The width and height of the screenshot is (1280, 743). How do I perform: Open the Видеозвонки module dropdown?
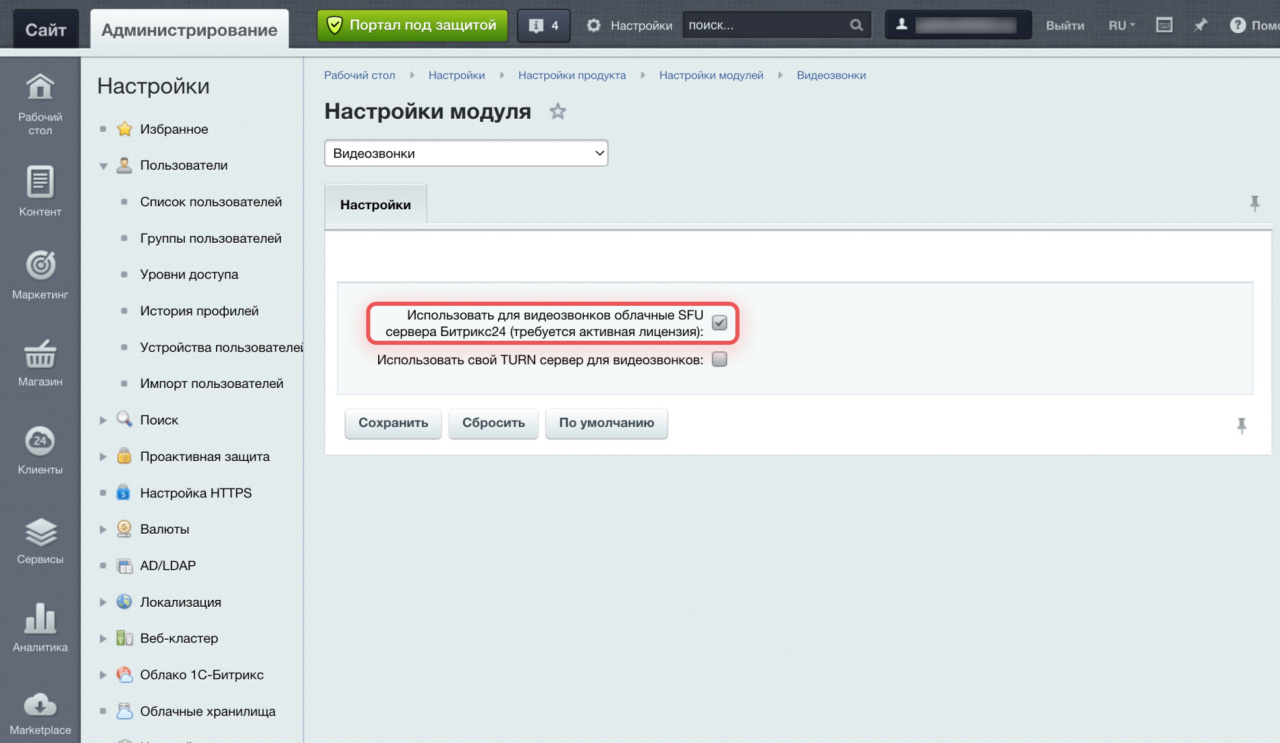click(466, 154)
